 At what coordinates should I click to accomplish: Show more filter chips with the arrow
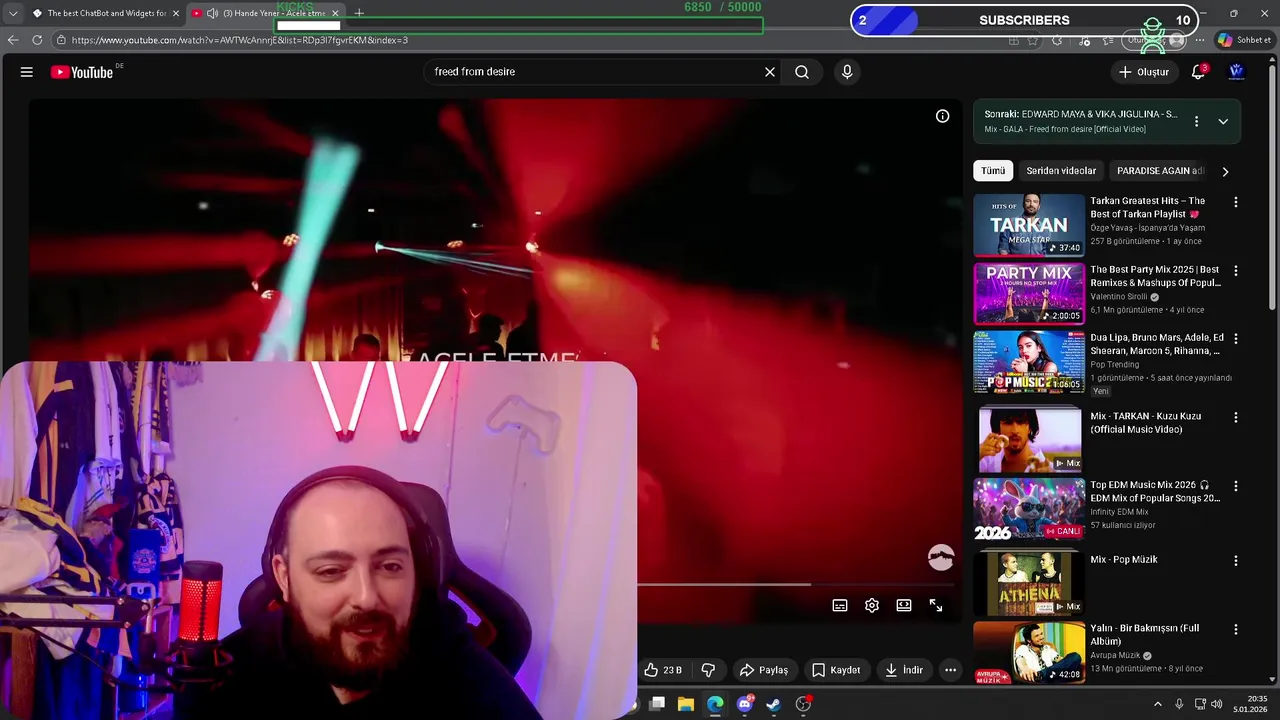[1225, 171]
